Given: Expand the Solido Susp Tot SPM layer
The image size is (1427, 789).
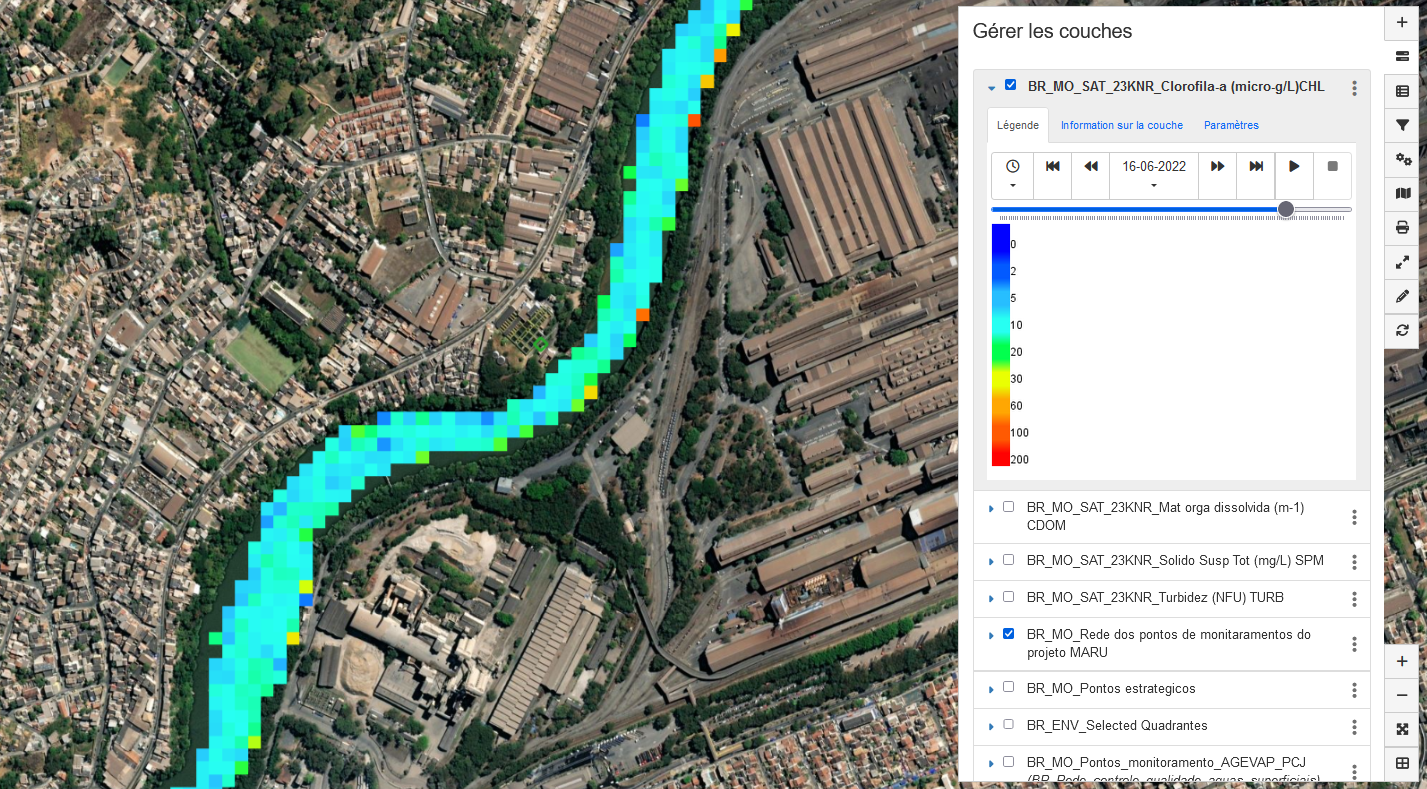Looking at the screenshot, I should [991, 562].
